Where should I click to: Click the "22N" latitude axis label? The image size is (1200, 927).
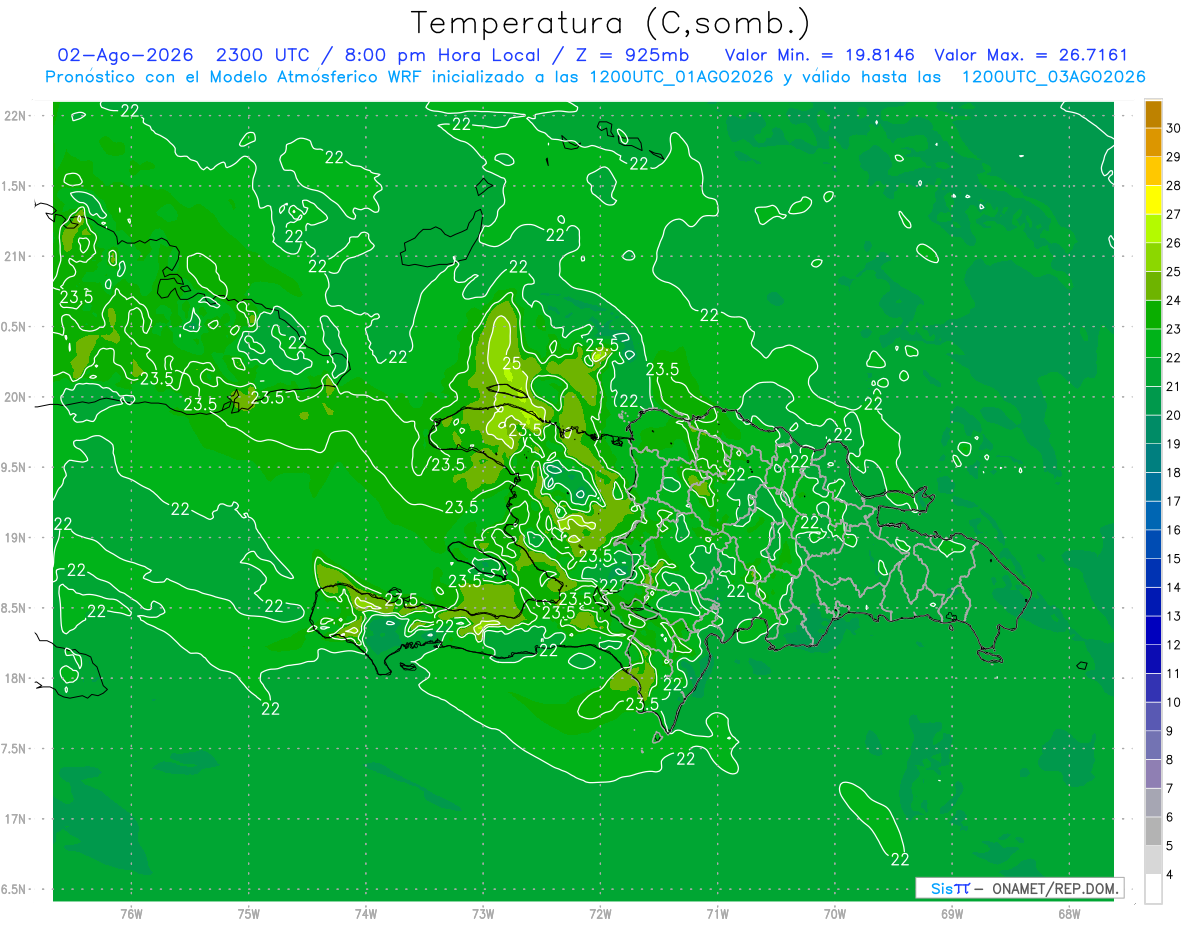click(15, 116)
